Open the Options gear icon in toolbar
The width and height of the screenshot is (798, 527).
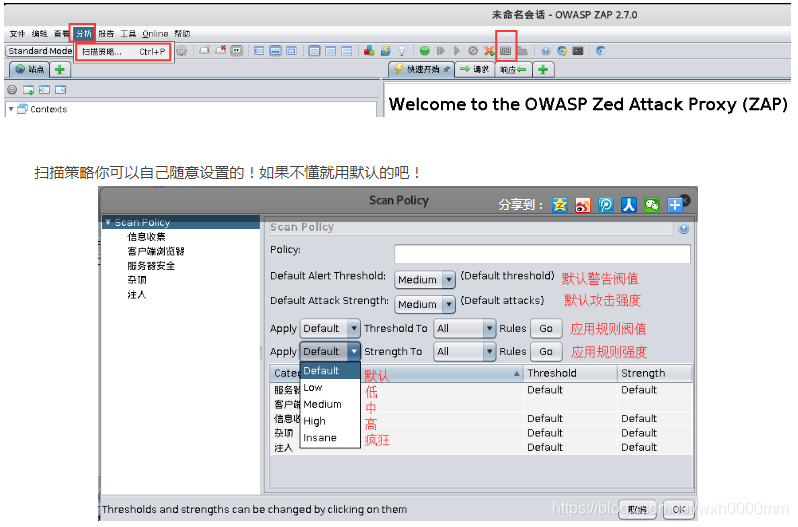pyautogui.click(x=182, y=51)
